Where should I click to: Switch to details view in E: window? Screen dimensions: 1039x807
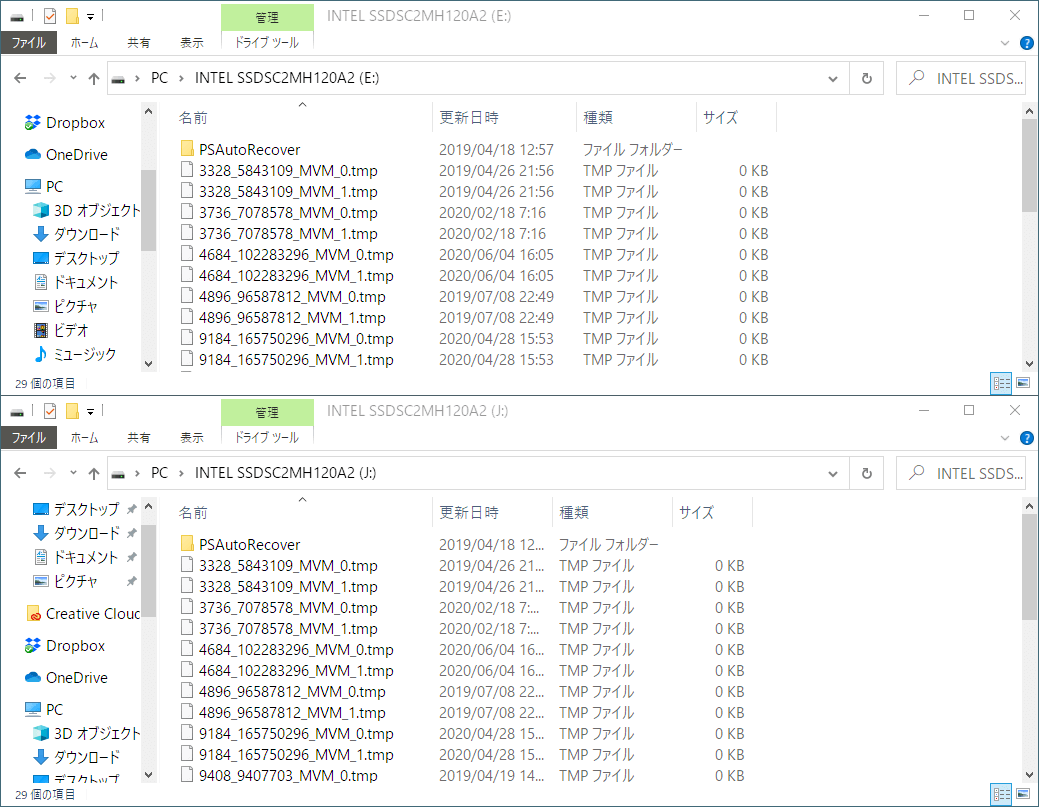[1001, 383]
